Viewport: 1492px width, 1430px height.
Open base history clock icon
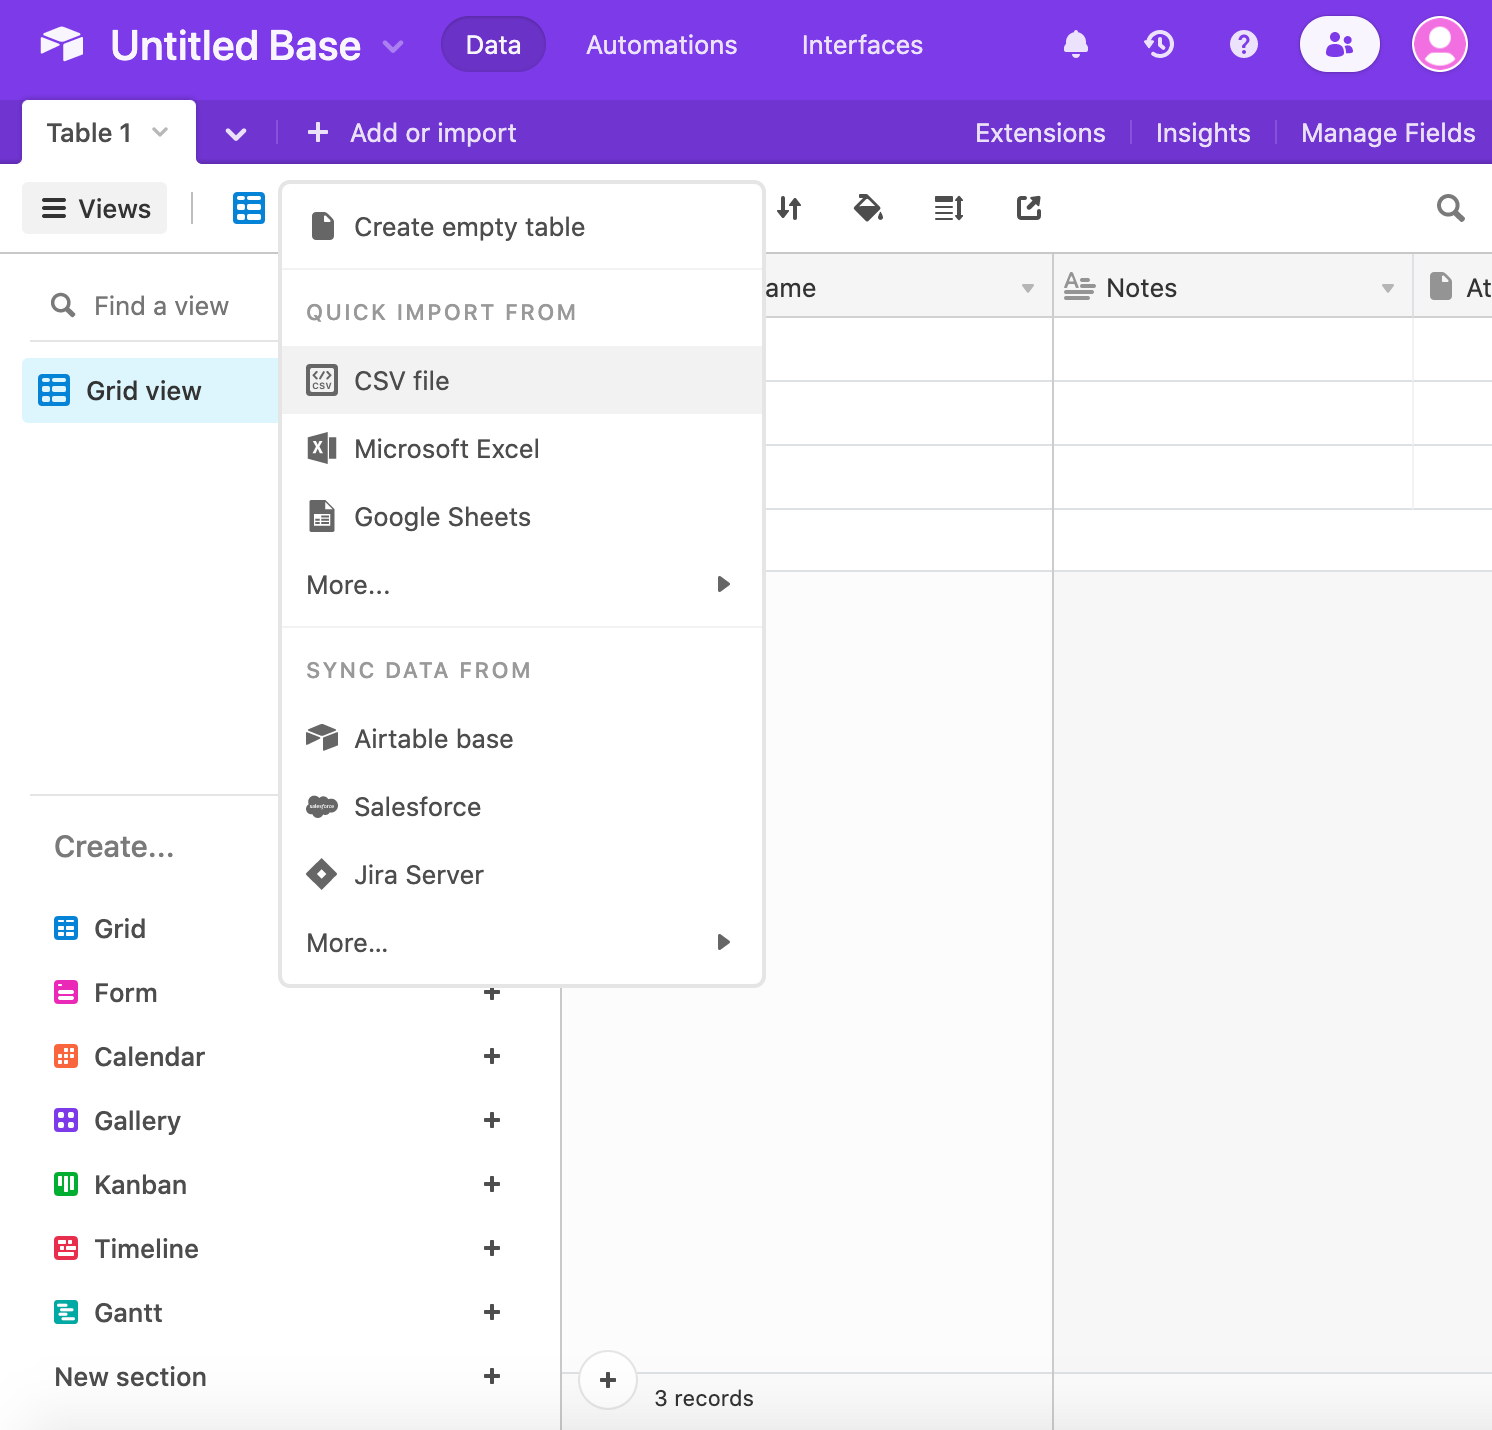[1160, 44]
